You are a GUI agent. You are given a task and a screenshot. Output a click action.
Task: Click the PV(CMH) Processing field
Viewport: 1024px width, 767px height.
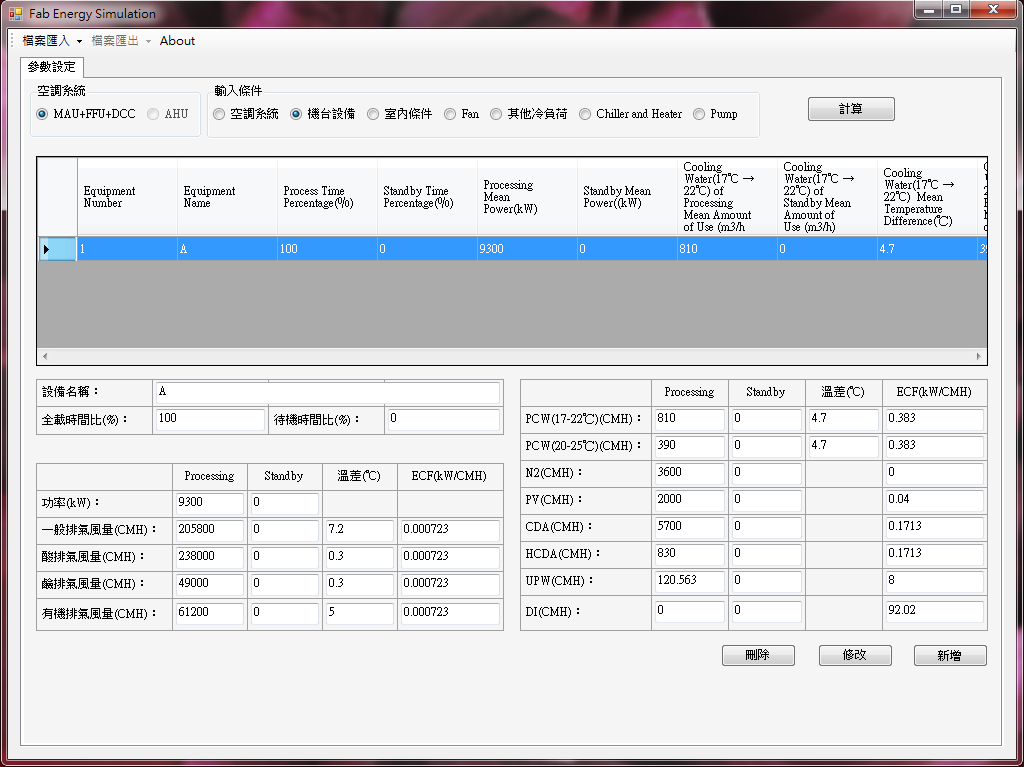[690, 500]
